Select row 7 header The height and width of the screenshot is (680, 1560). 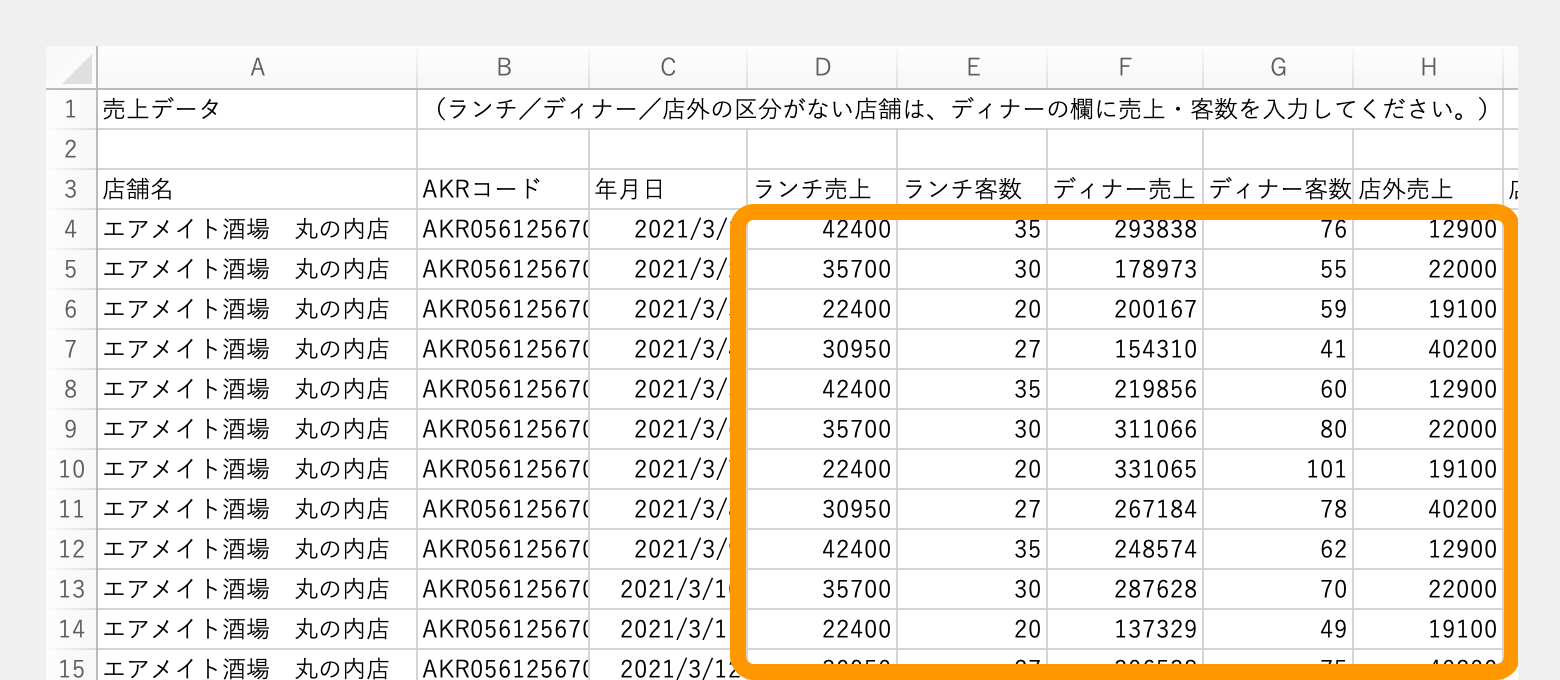click(72, 349)
